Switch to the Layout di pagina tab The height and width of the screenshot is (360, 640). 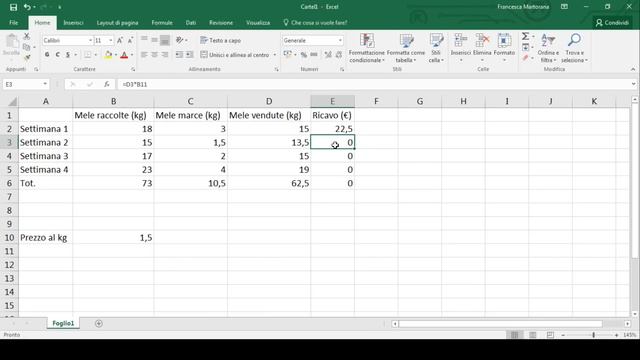[117, 23]
